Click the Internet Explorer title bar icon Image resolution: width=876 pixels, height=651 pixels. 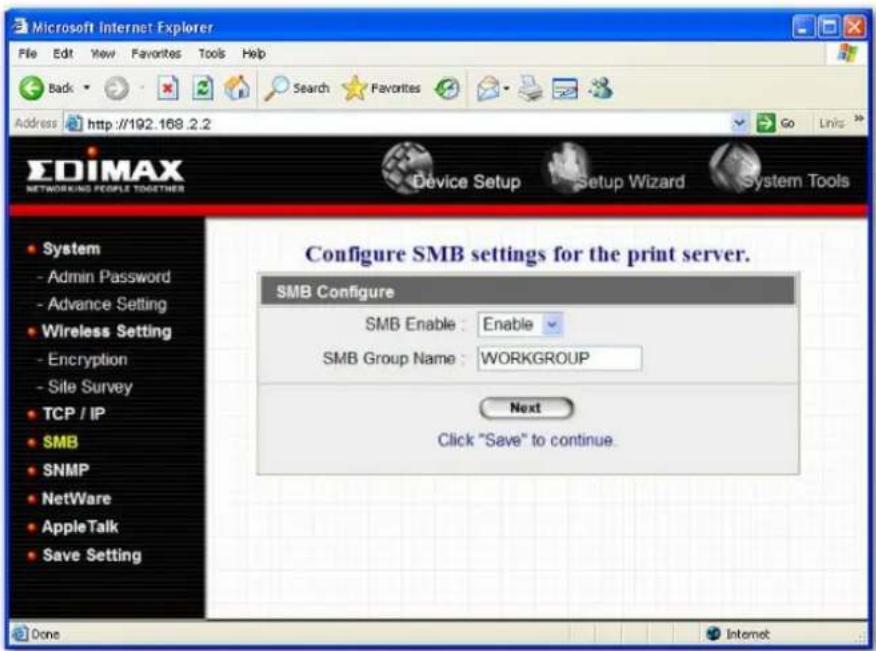tap(20, 26)
